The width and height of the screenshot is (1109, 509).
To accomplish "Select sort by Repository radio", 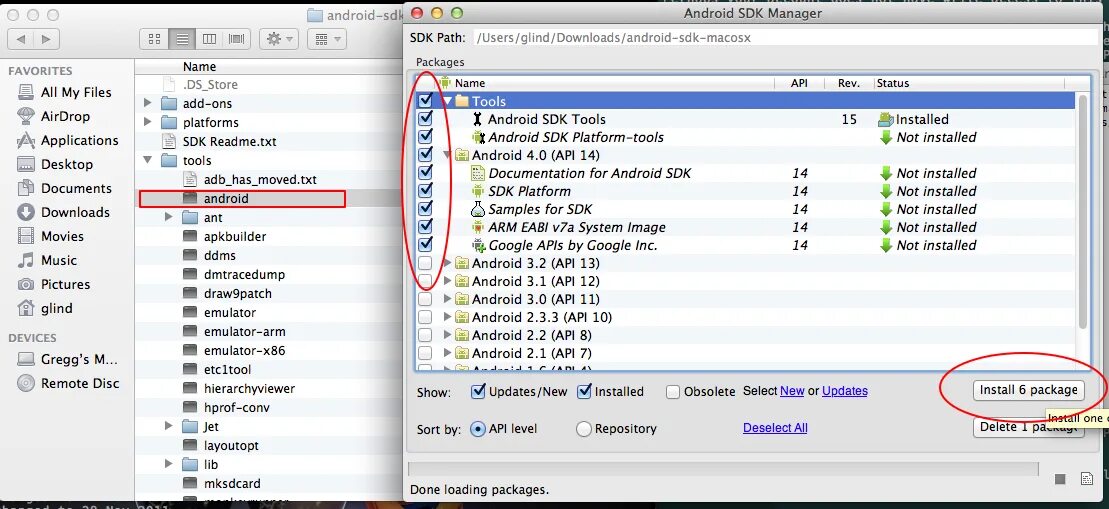I will click(583, 428).
